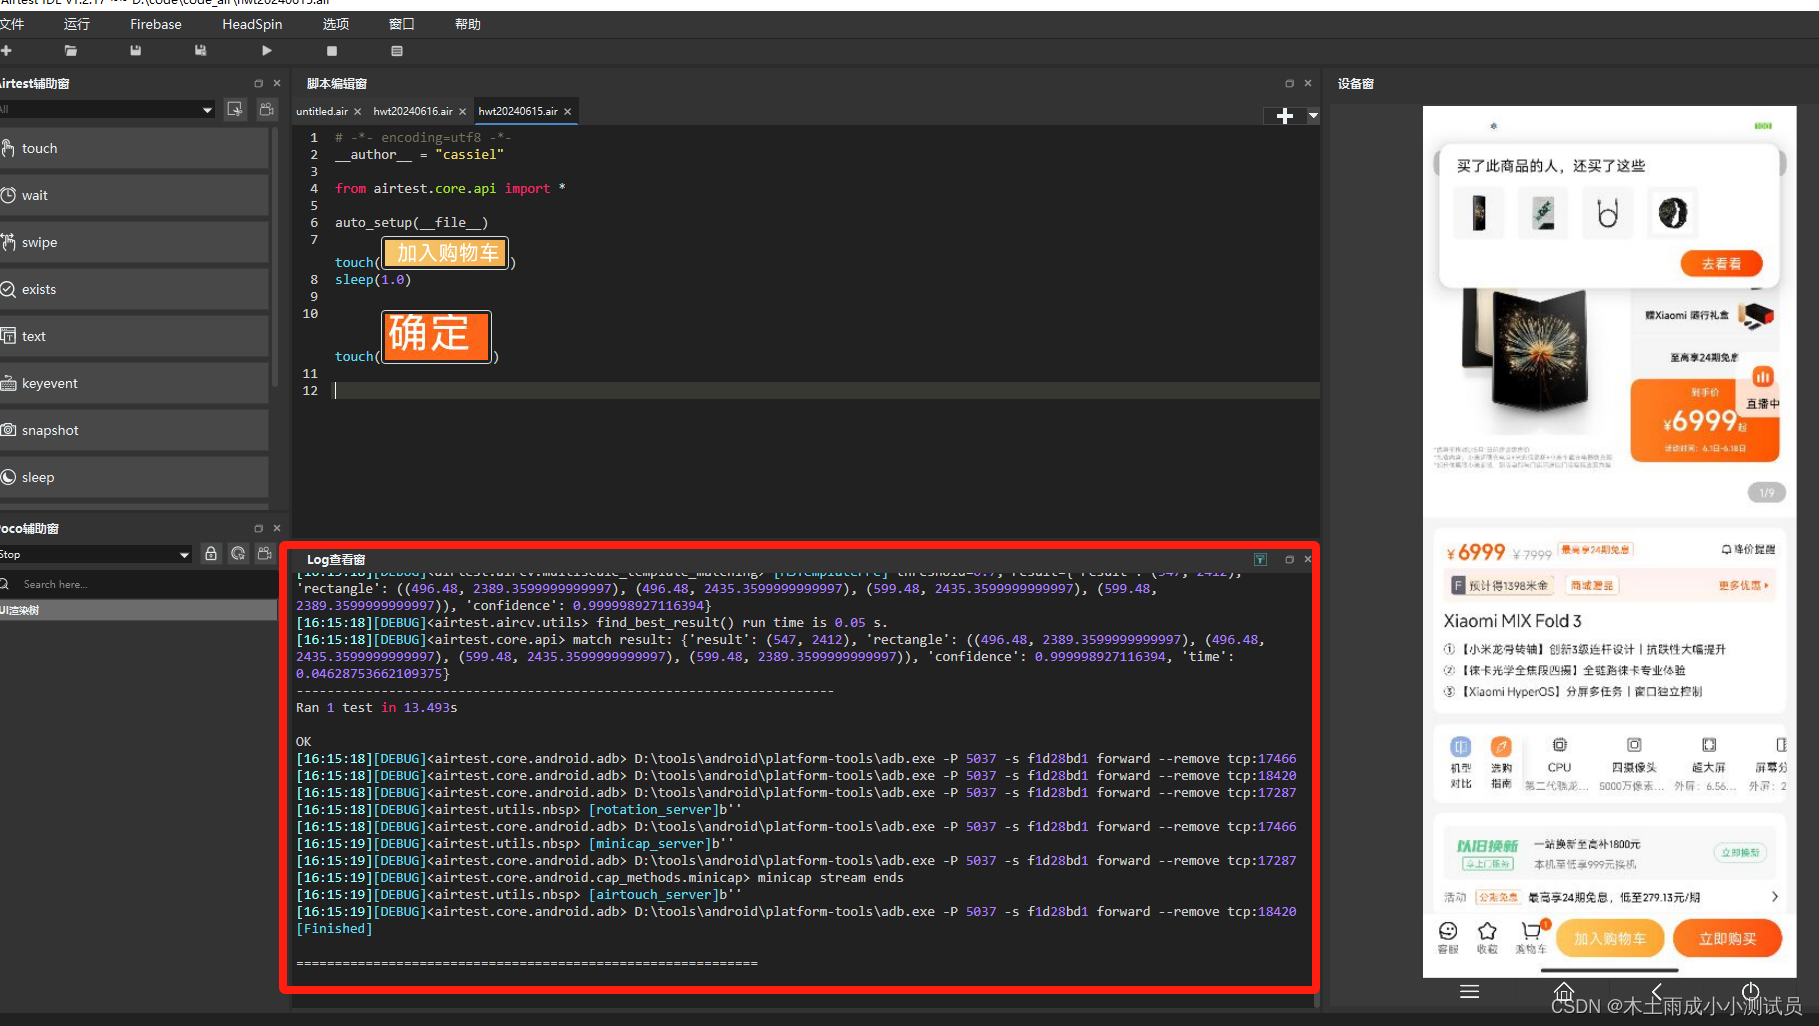The width and height of the screenshot is (1819, 1026).
Task: Select the keyevent command
Action: [x=134, y=383]
